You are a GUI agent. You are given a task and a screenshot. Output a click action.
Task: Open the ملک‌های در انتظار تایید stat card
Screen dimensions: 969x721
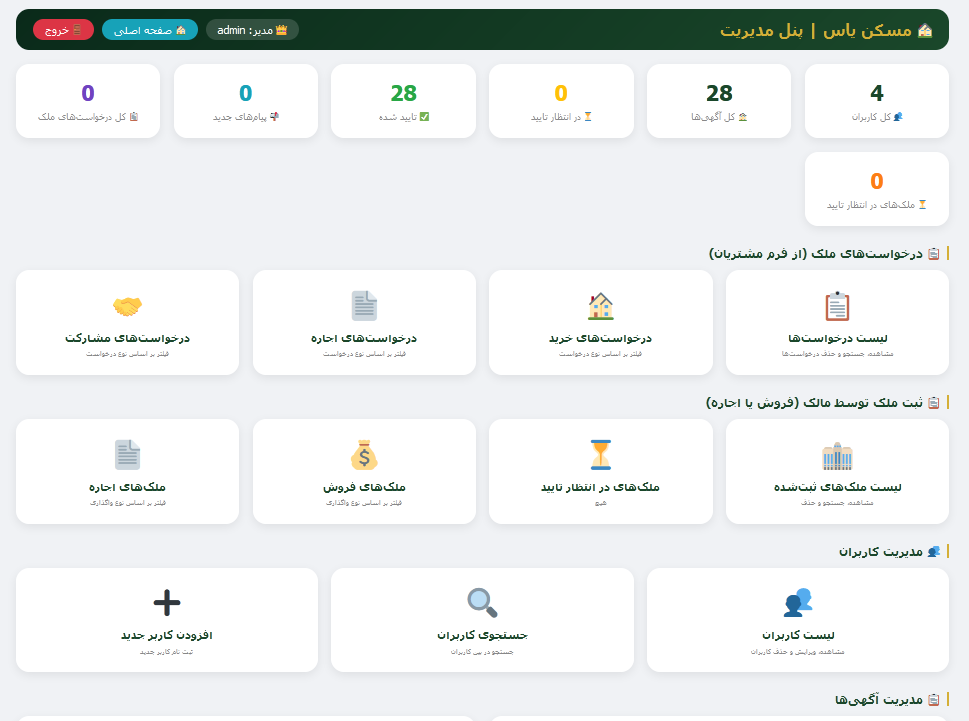pos(876,188)
